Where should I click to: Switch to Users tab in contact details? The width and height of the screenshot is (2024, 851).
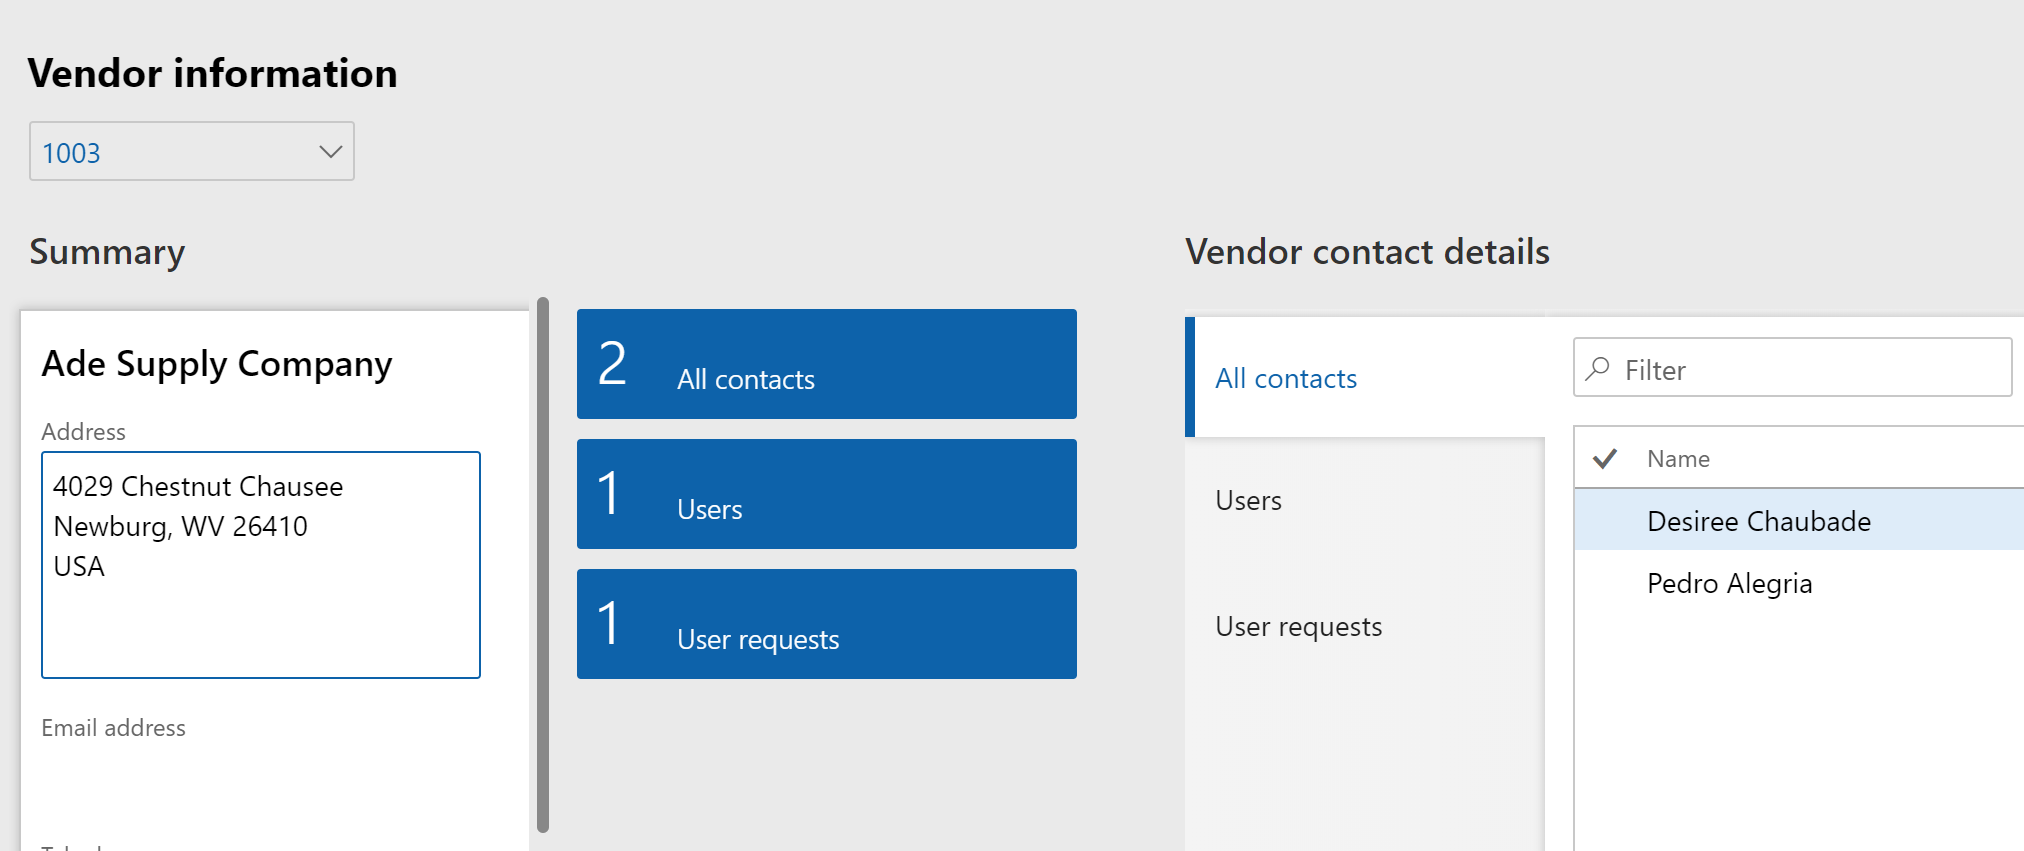pyautogui.click(x=1249, y=500)
